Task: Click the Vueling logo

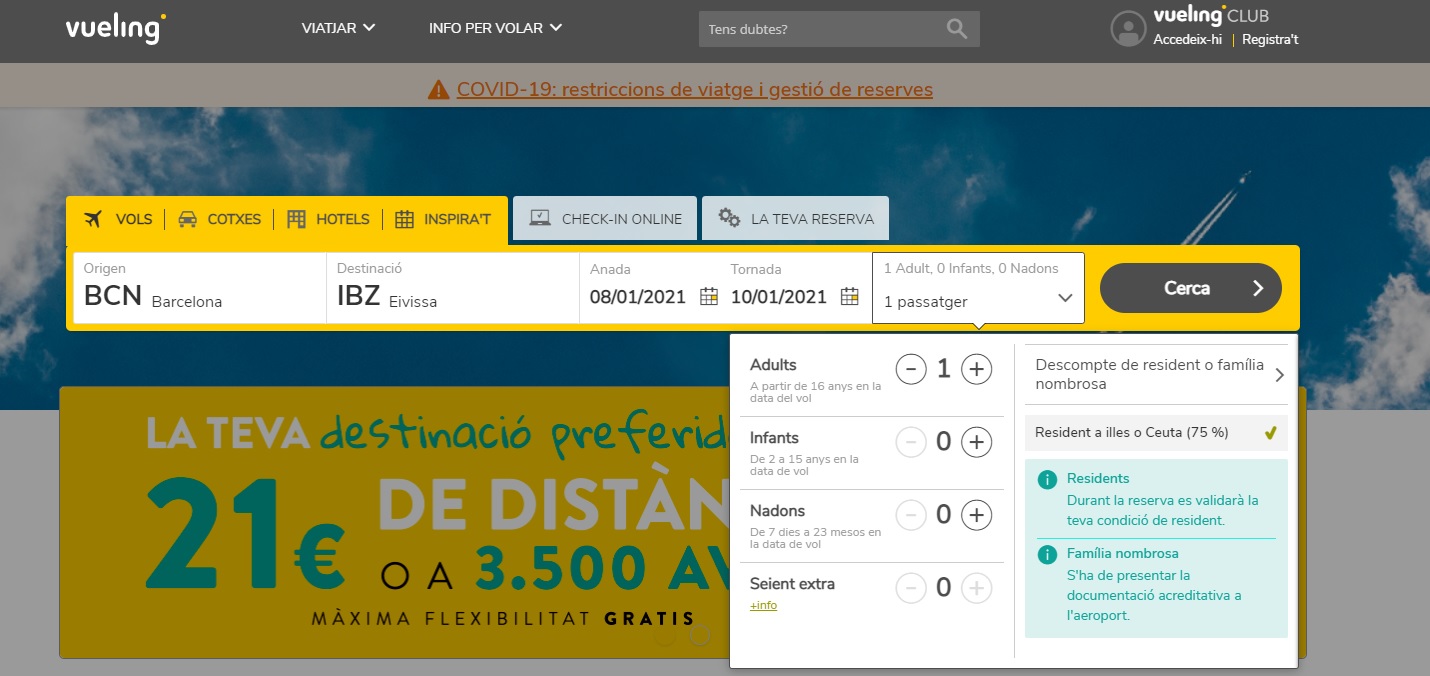Action: pyautogui.click(x=115, y=28)
